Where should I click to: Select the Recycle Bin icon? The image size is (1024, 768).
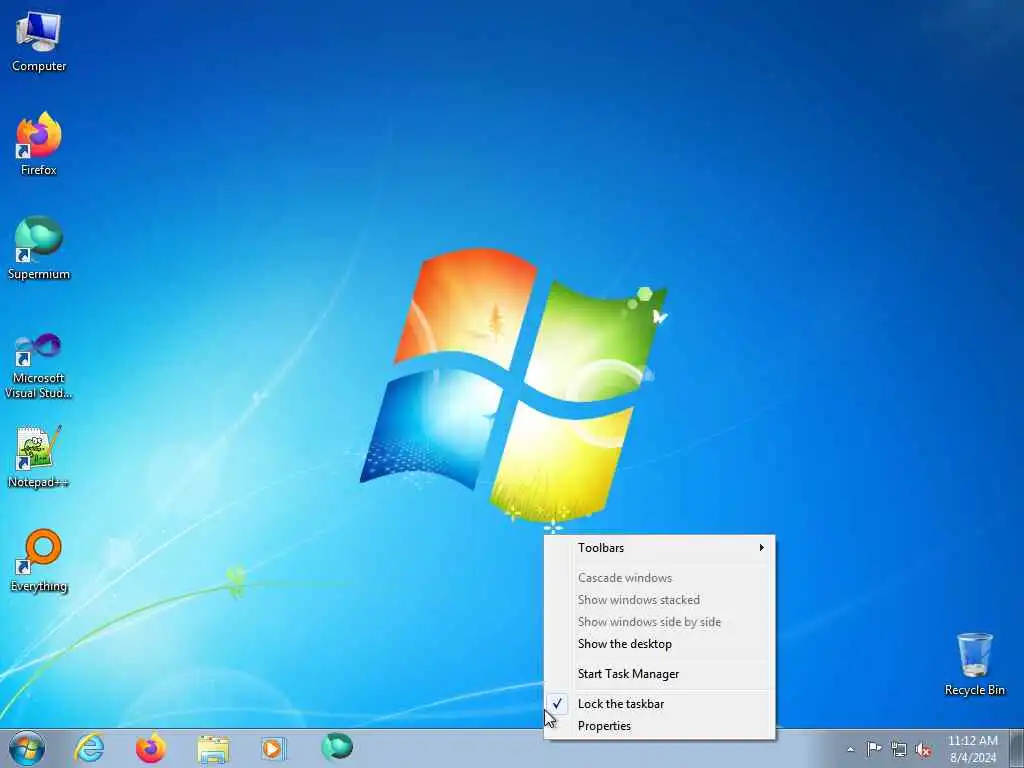tap(974, 664)
